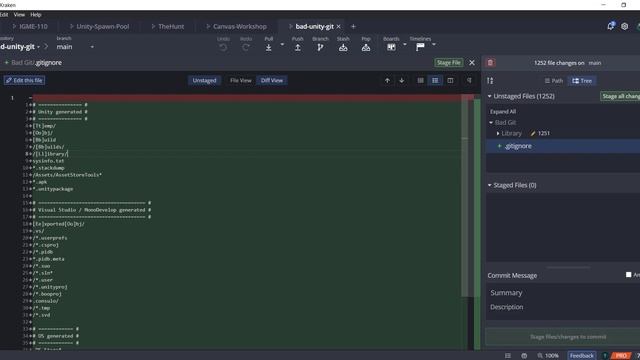Collapse the Bad Git folder
The height and width of the screenshot is (360, 640).
click(x=491, y=122)
